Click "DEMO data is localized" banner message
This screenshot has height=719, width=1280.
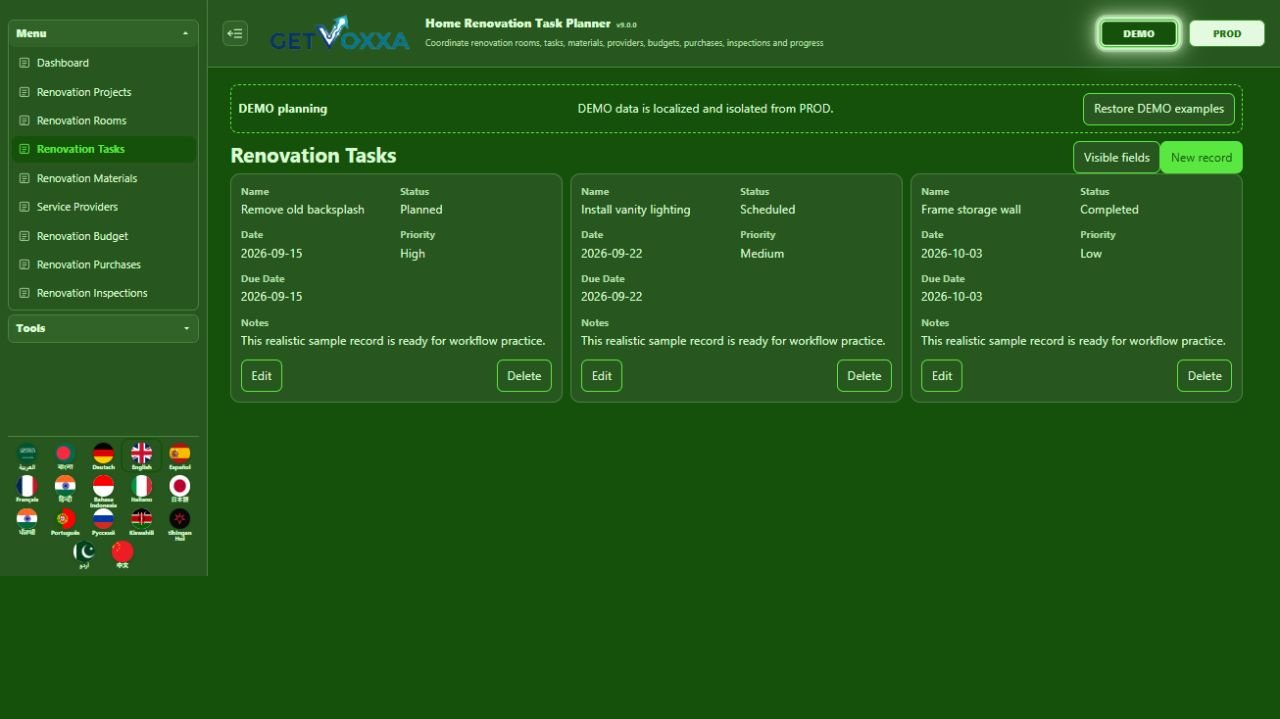[705, 109]
